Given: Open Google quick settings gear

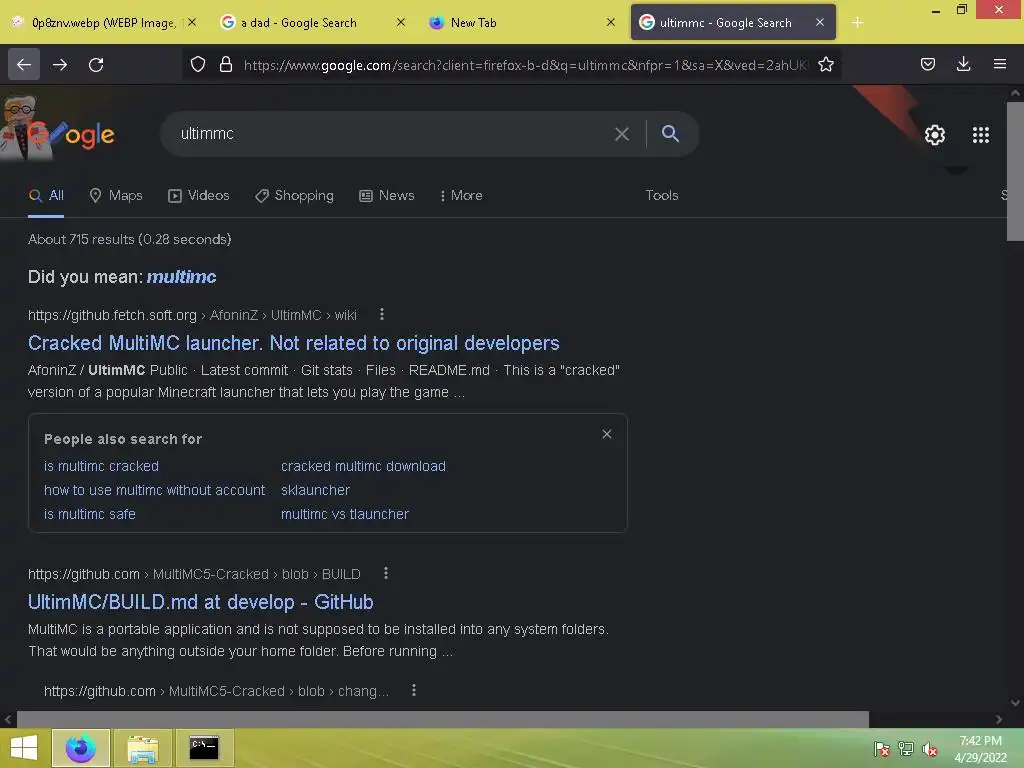Looking at the screenshot, I should point(935,135).
